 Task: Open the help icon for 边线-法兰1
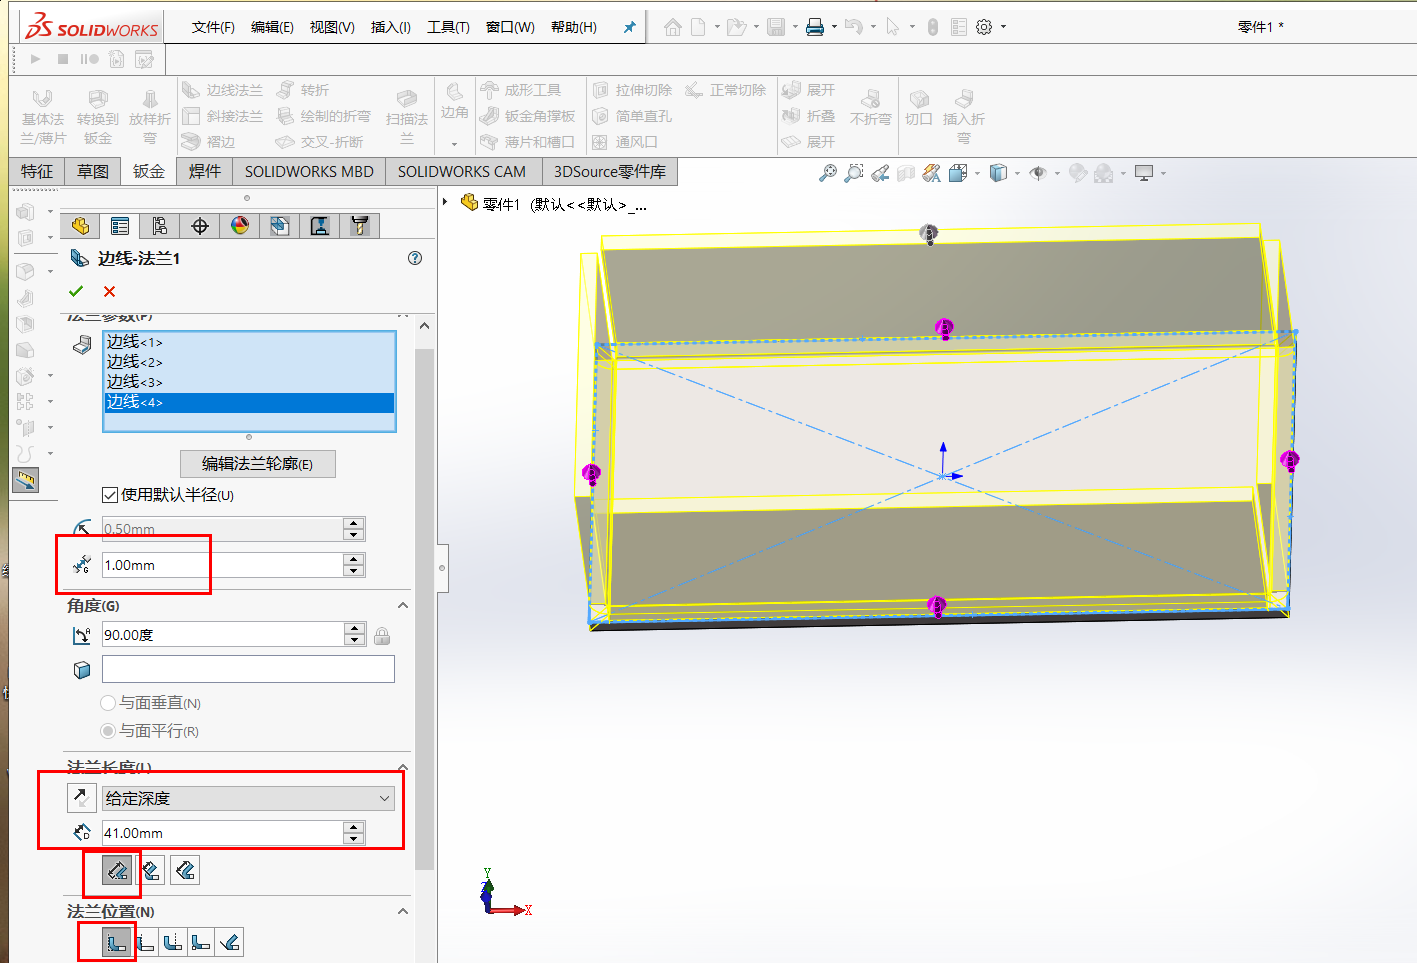point(415,258)
